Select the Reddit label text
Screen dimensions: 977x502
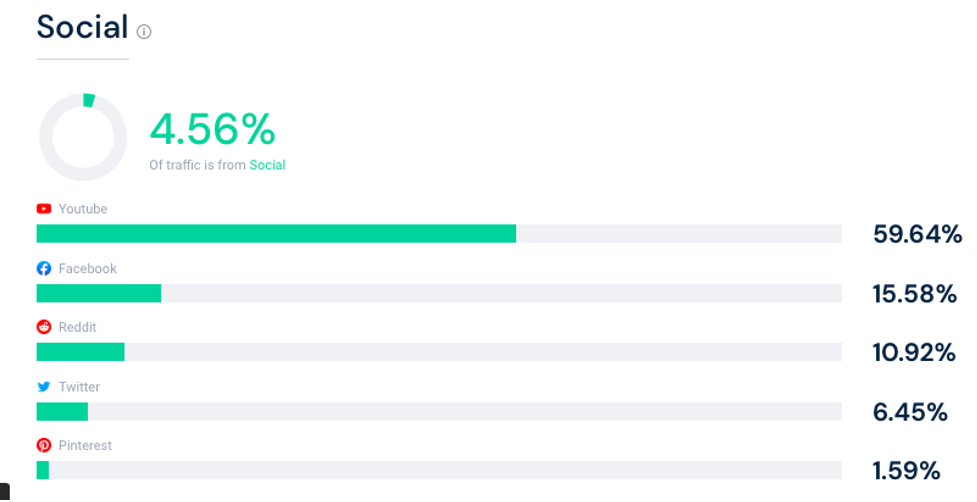(77, 327)
